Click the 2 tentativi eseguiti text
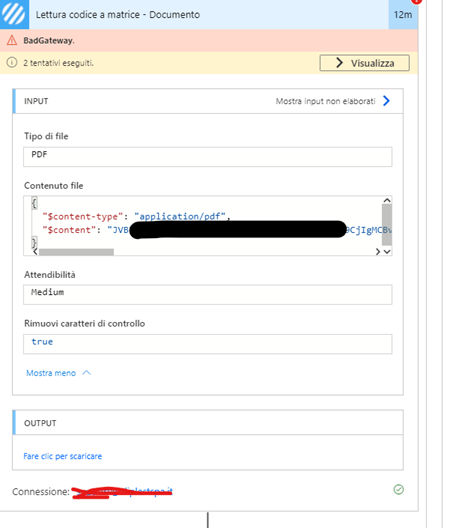The image size is (450, 528). 58,63
